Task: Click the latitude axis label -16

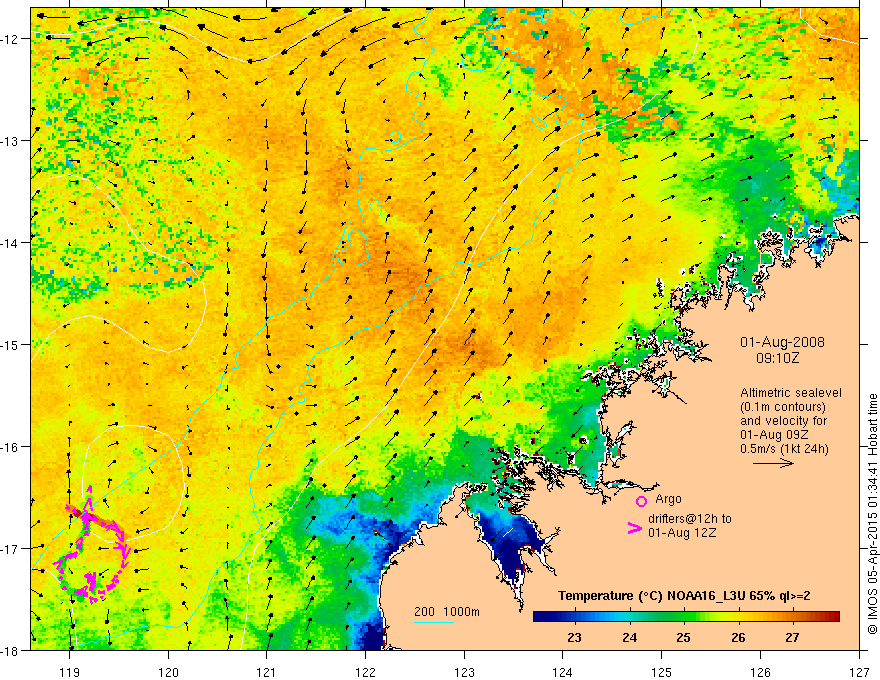Action: [x=11, y=447]
